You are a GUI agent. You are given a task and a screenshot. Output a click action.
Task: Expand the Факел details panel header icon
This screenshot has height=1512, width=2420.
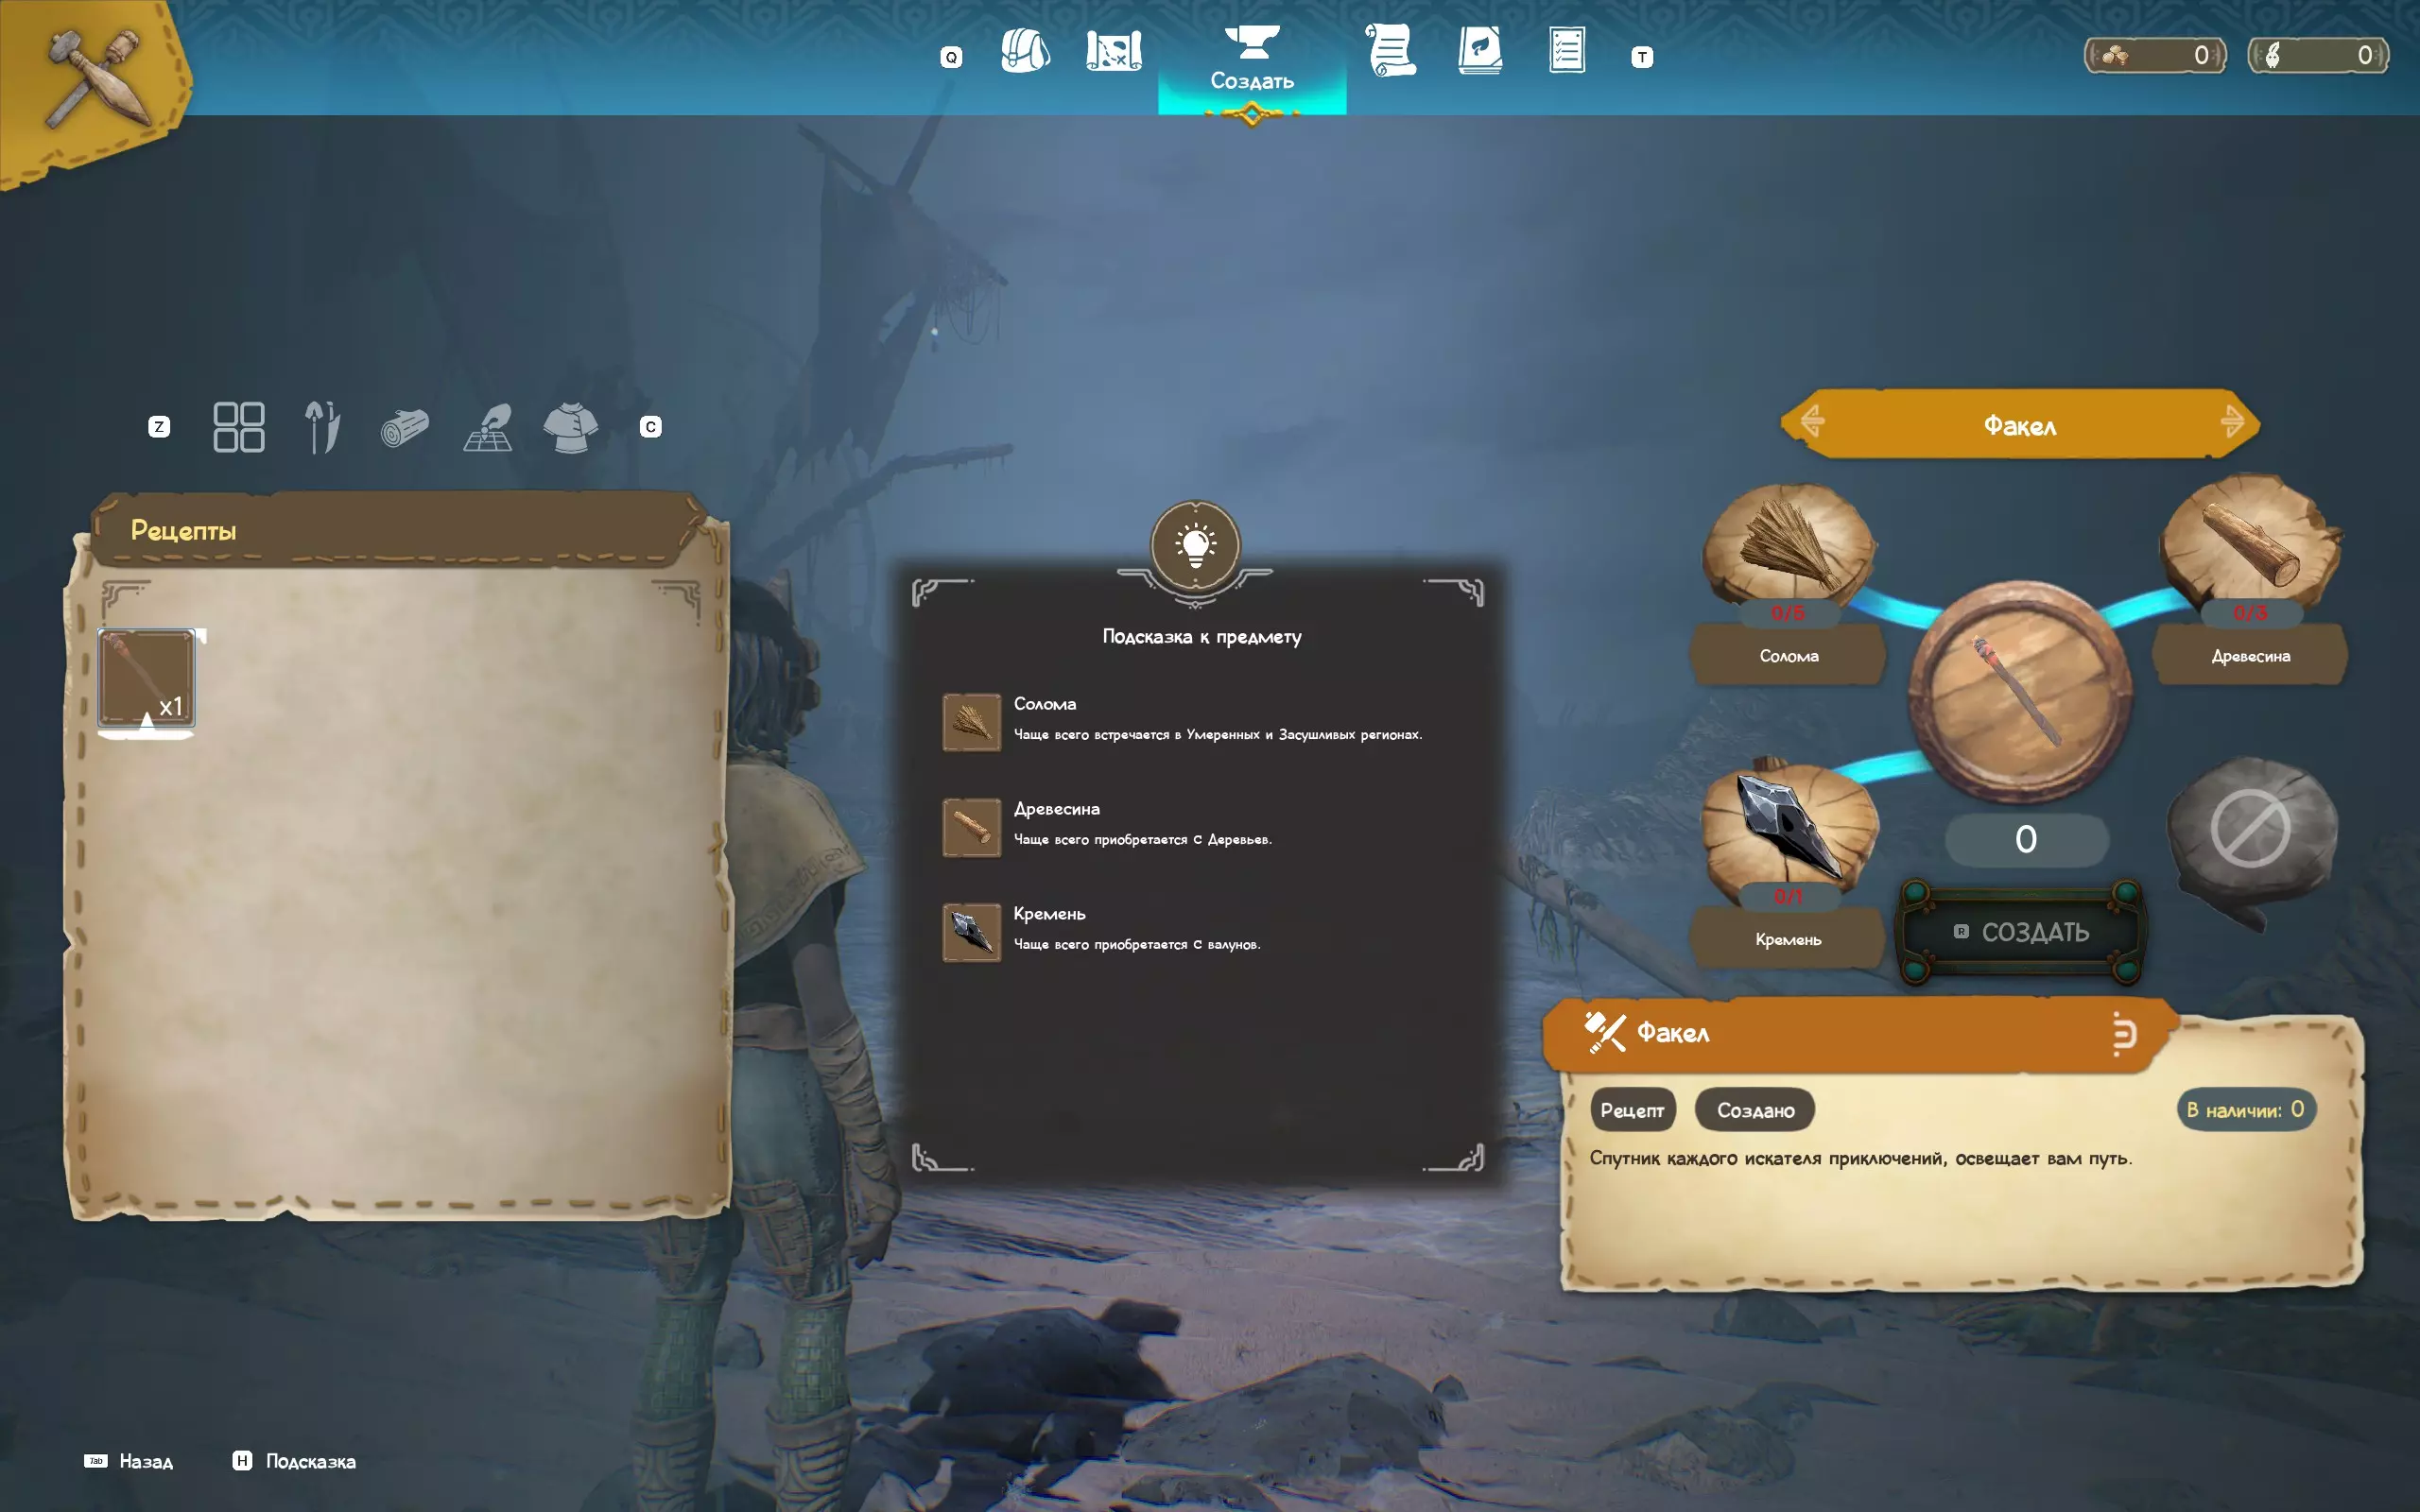2123,1033
